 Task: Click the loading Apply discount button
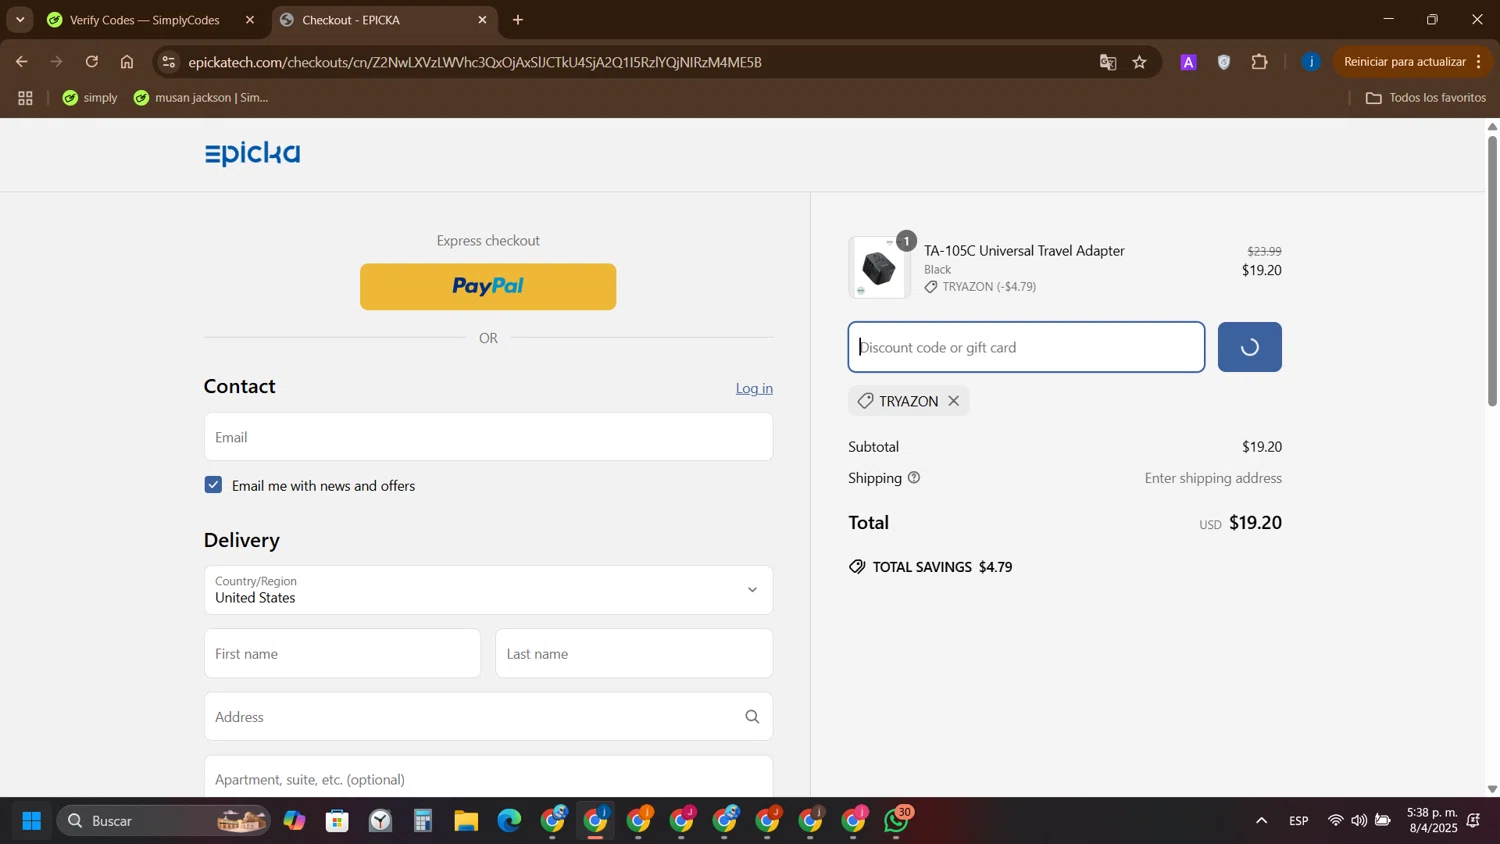click(x=1249, y=347)
